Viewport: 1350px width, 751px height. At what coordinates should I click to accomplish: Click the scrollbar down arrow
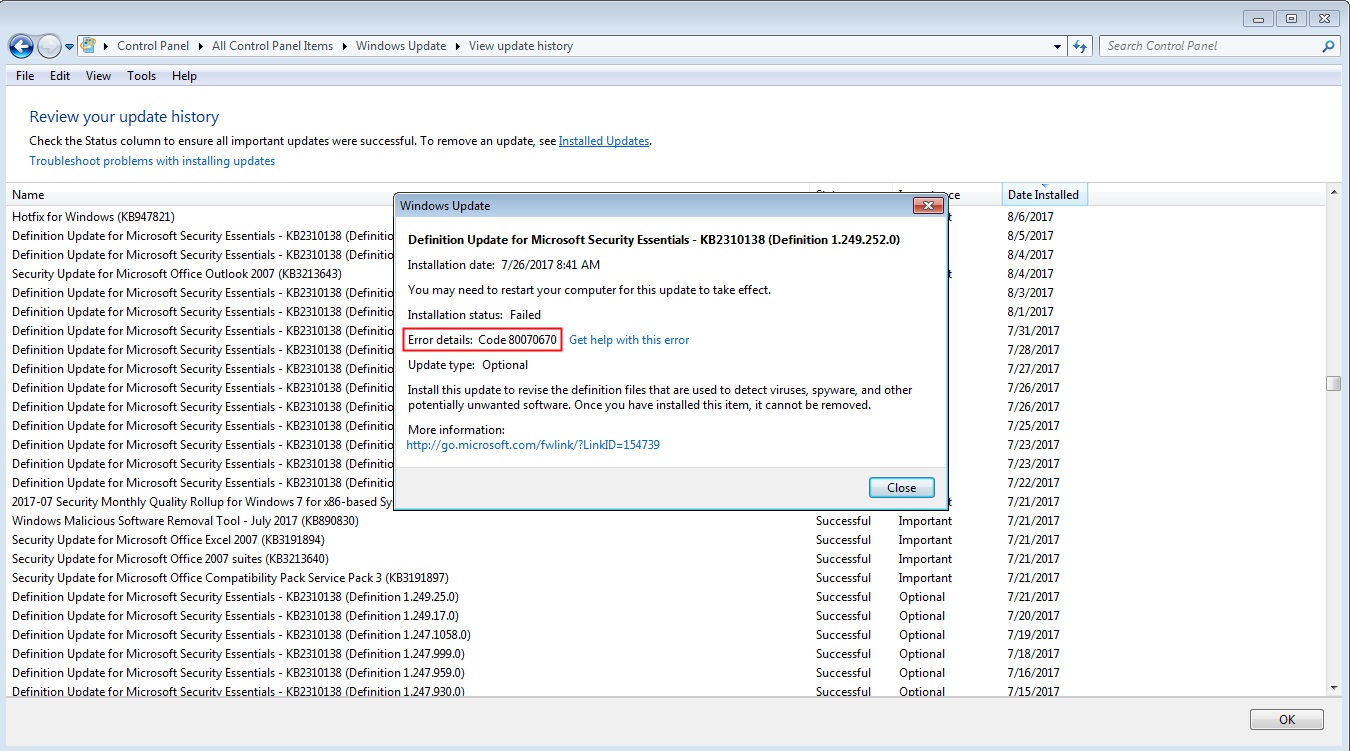point(1334,688)
